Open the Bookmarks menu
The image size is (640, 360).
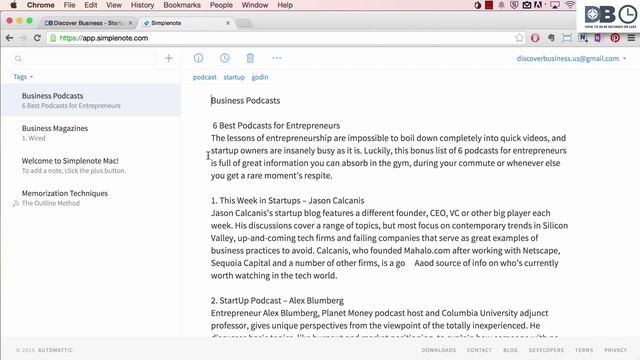pos(182,5)
